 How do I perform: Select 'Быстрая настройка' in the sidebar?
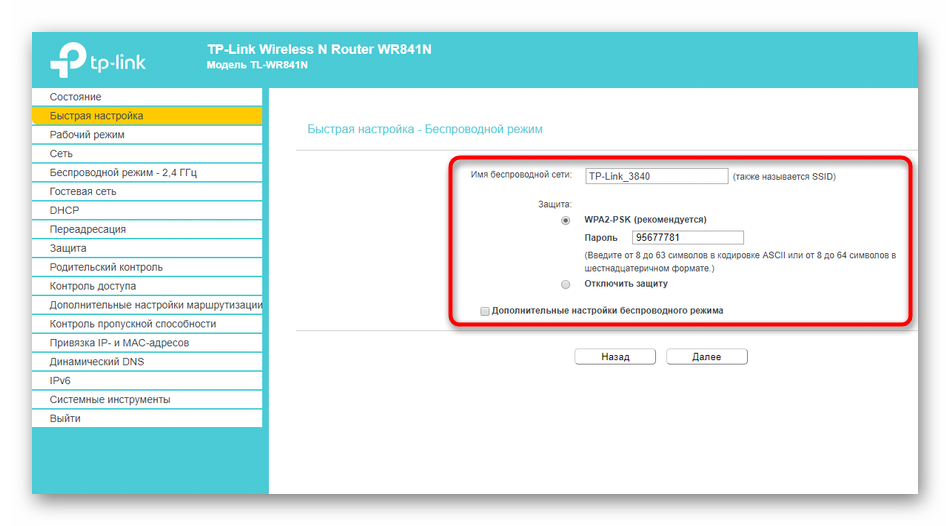coord(96,116)
